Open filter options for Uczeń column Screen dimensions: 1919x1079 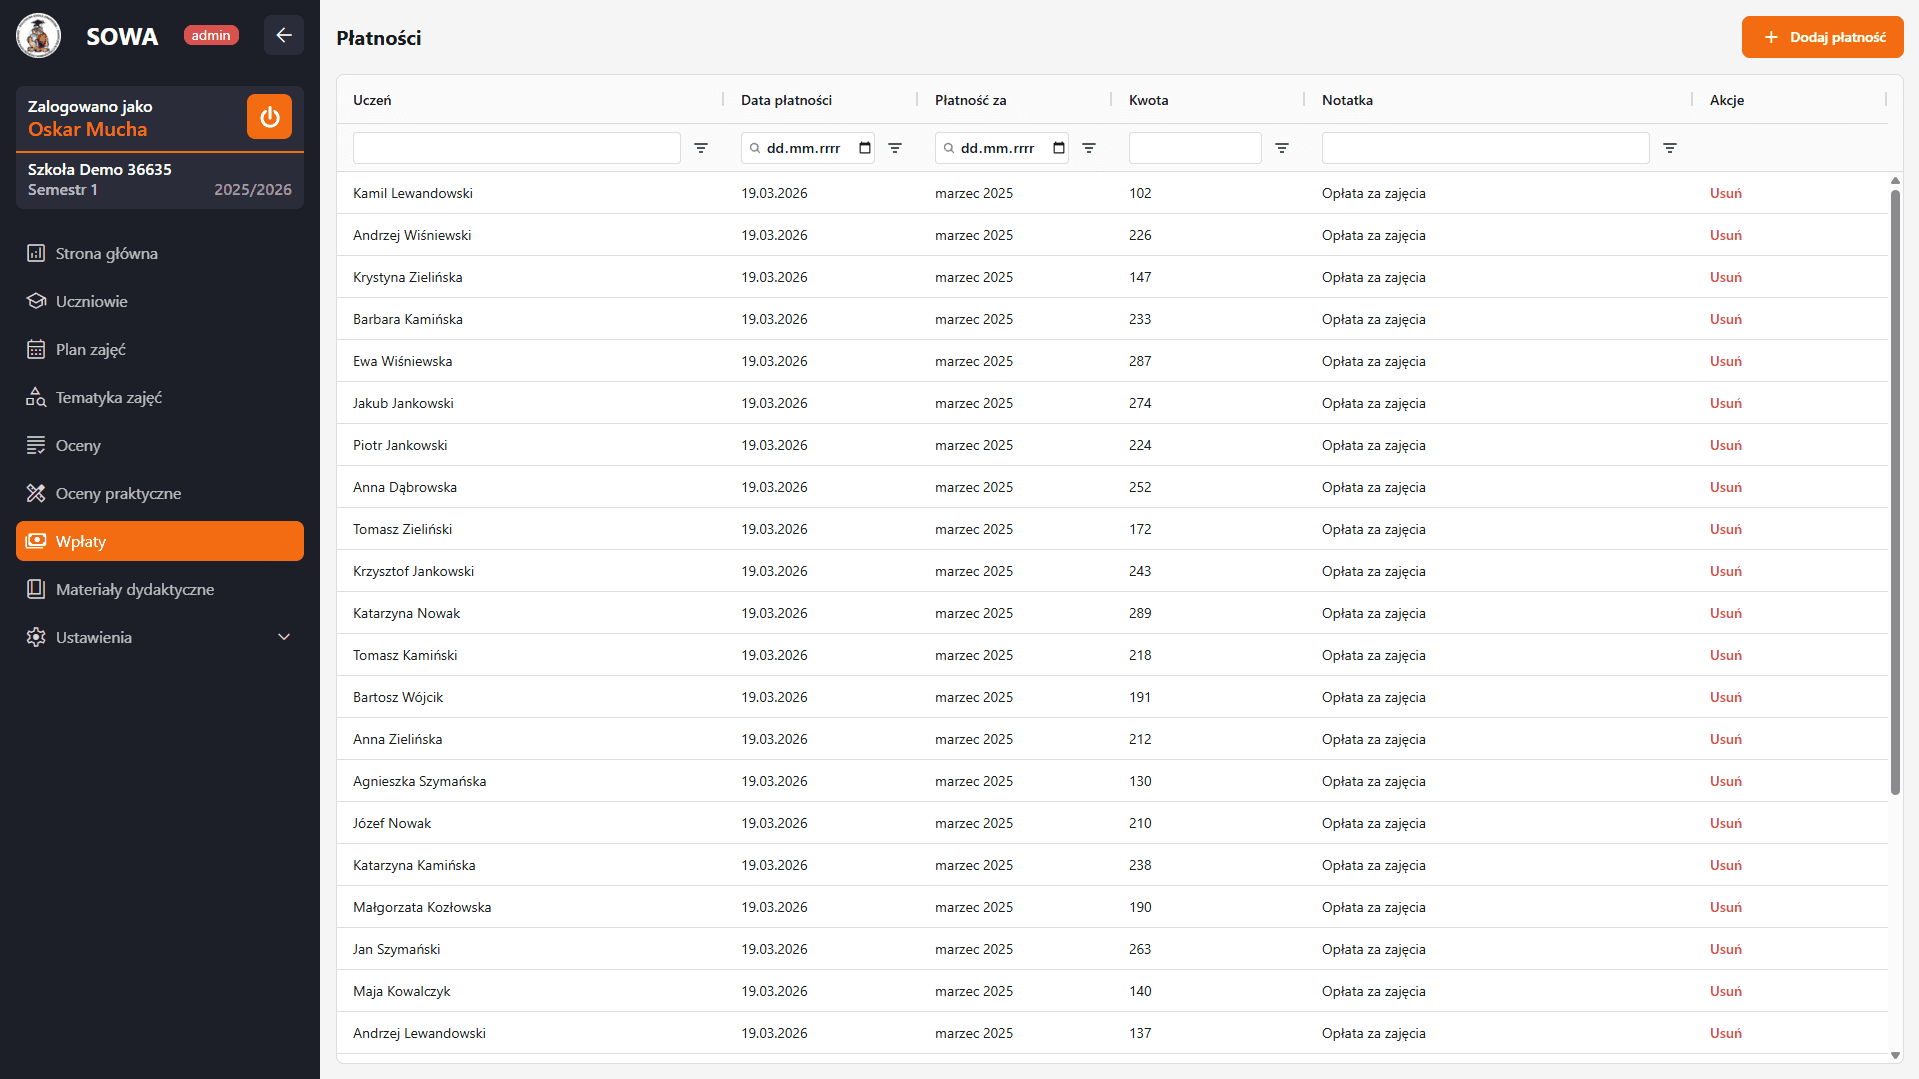tap(701, 148)
